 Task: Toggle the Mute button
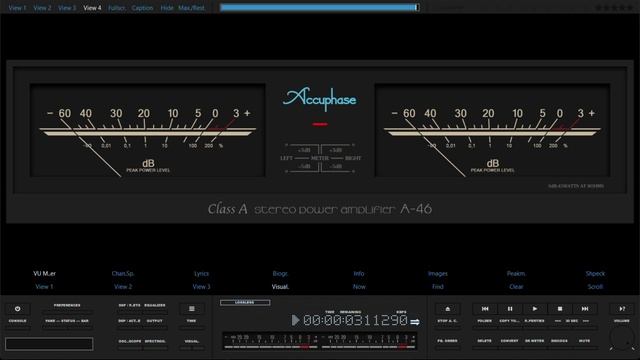(x=584, y=341)
